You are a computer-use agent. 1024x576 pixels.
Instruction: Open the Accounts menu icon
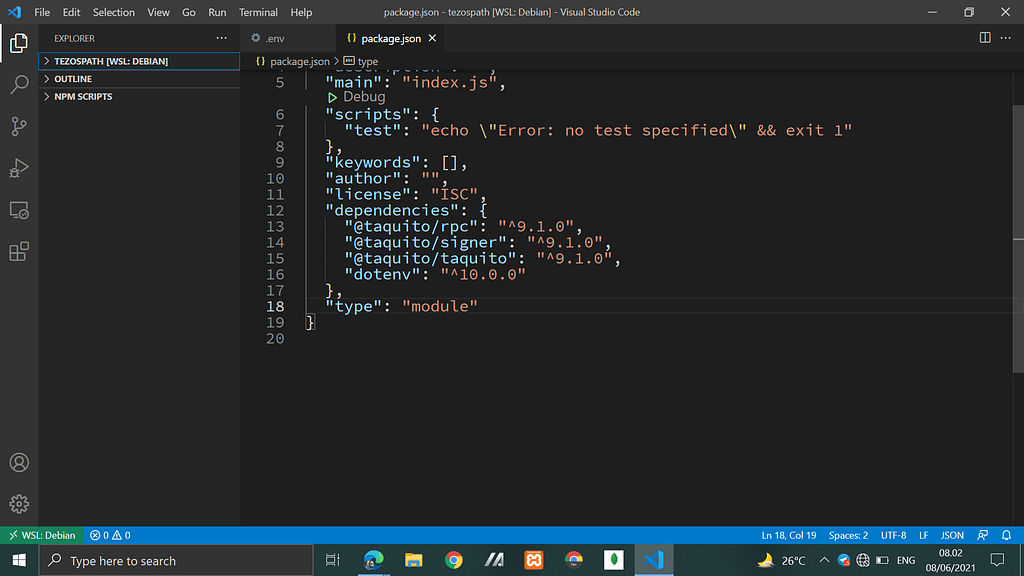click(19, 462)
